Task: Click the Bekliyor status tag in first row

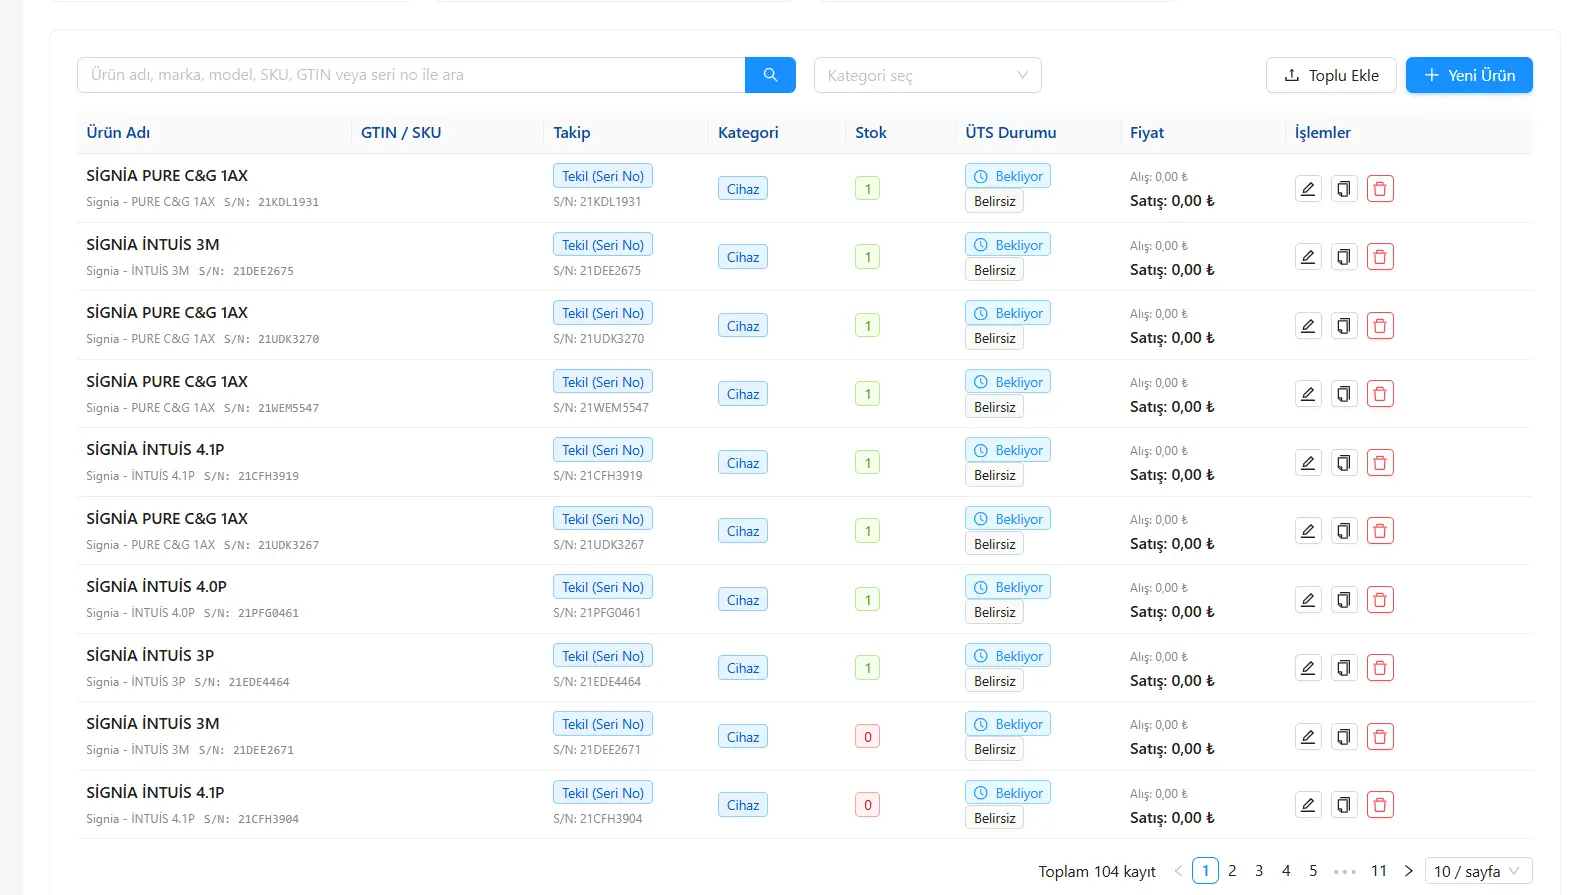Action: (1008, 176)
